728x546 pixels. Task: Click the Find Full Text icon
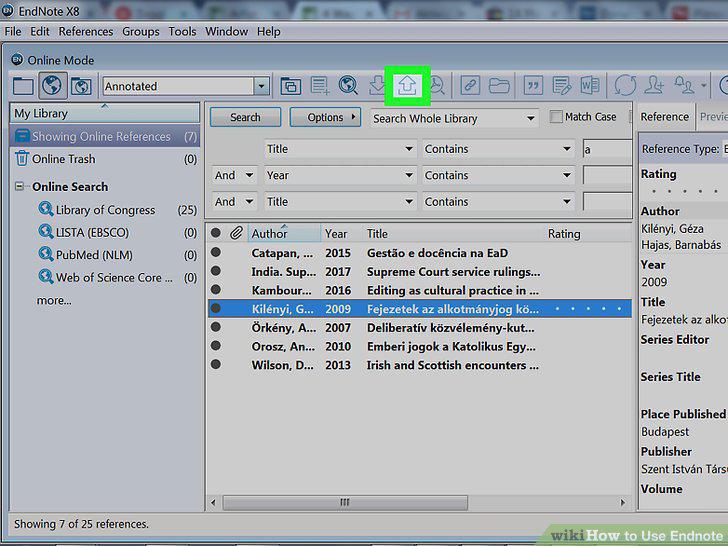pyautogui.click(x=437, y=85)
